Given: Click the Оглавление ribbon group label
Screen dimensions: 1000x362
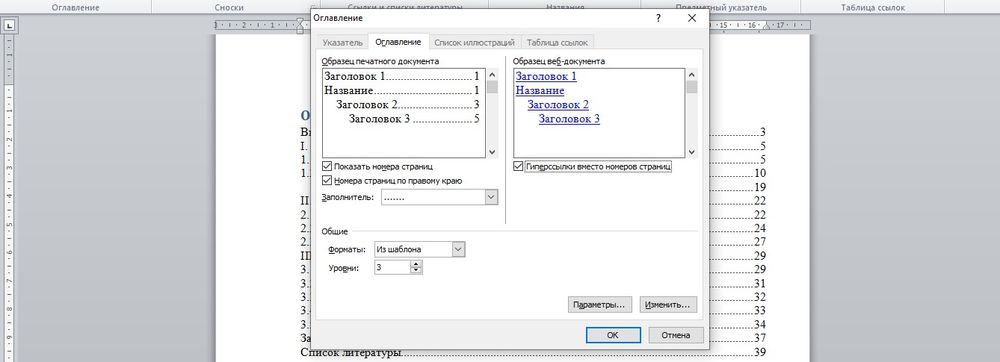Looking at the screenshot, I should (75, 8).
